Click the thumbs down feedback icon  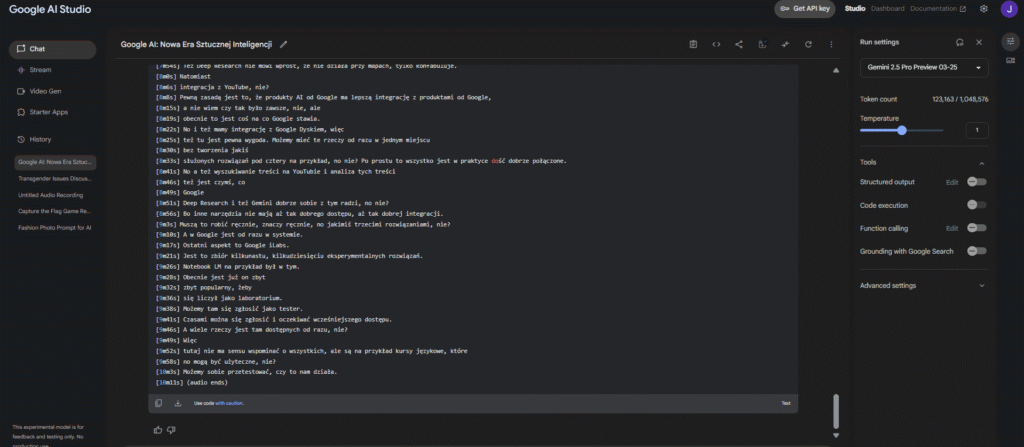pos(171,429)
